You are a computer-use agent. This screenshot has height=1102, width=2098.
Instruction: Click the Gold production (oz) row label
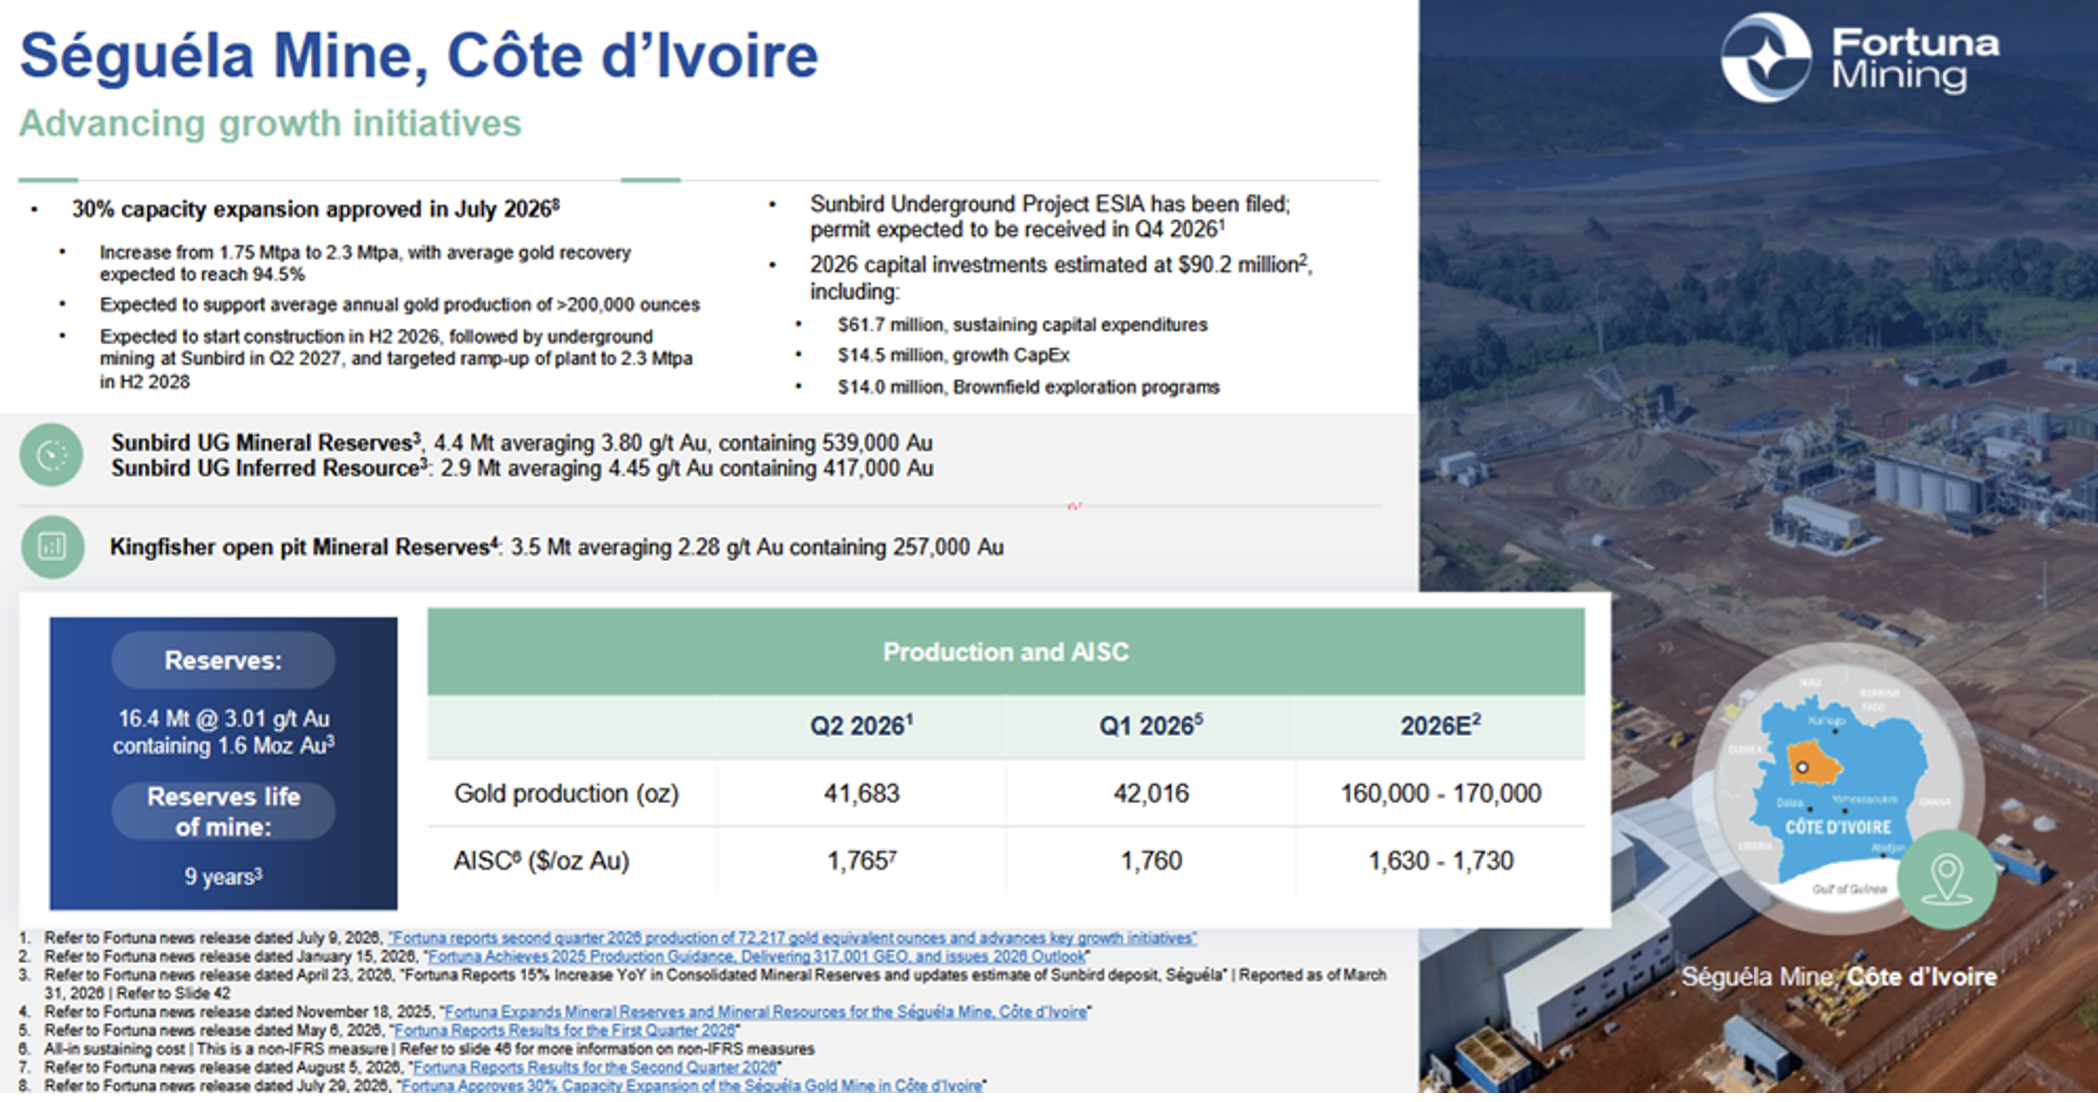pos(566,794)
